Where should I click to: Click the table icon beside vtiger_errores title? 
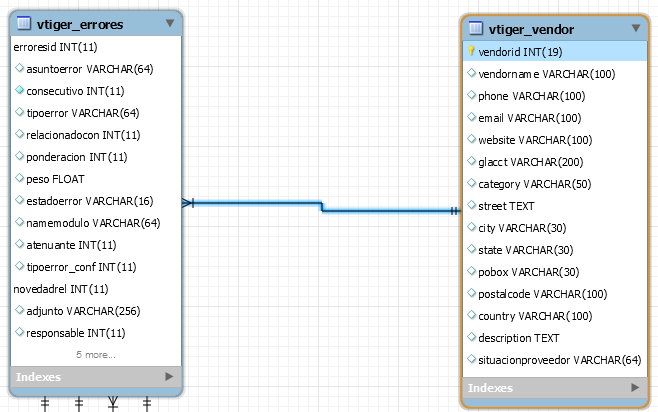click(x=24, y=23)
